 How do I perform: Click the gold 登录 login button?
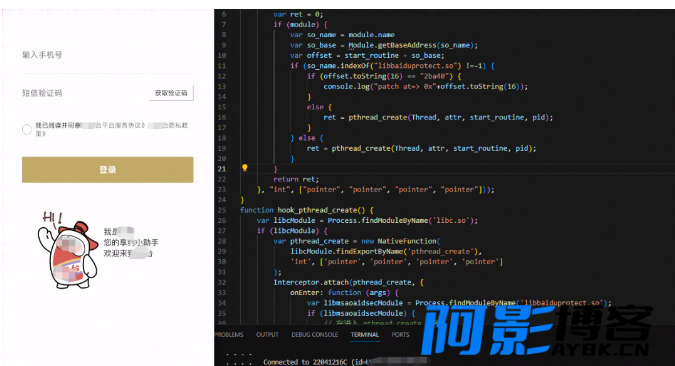click(108, 170)
